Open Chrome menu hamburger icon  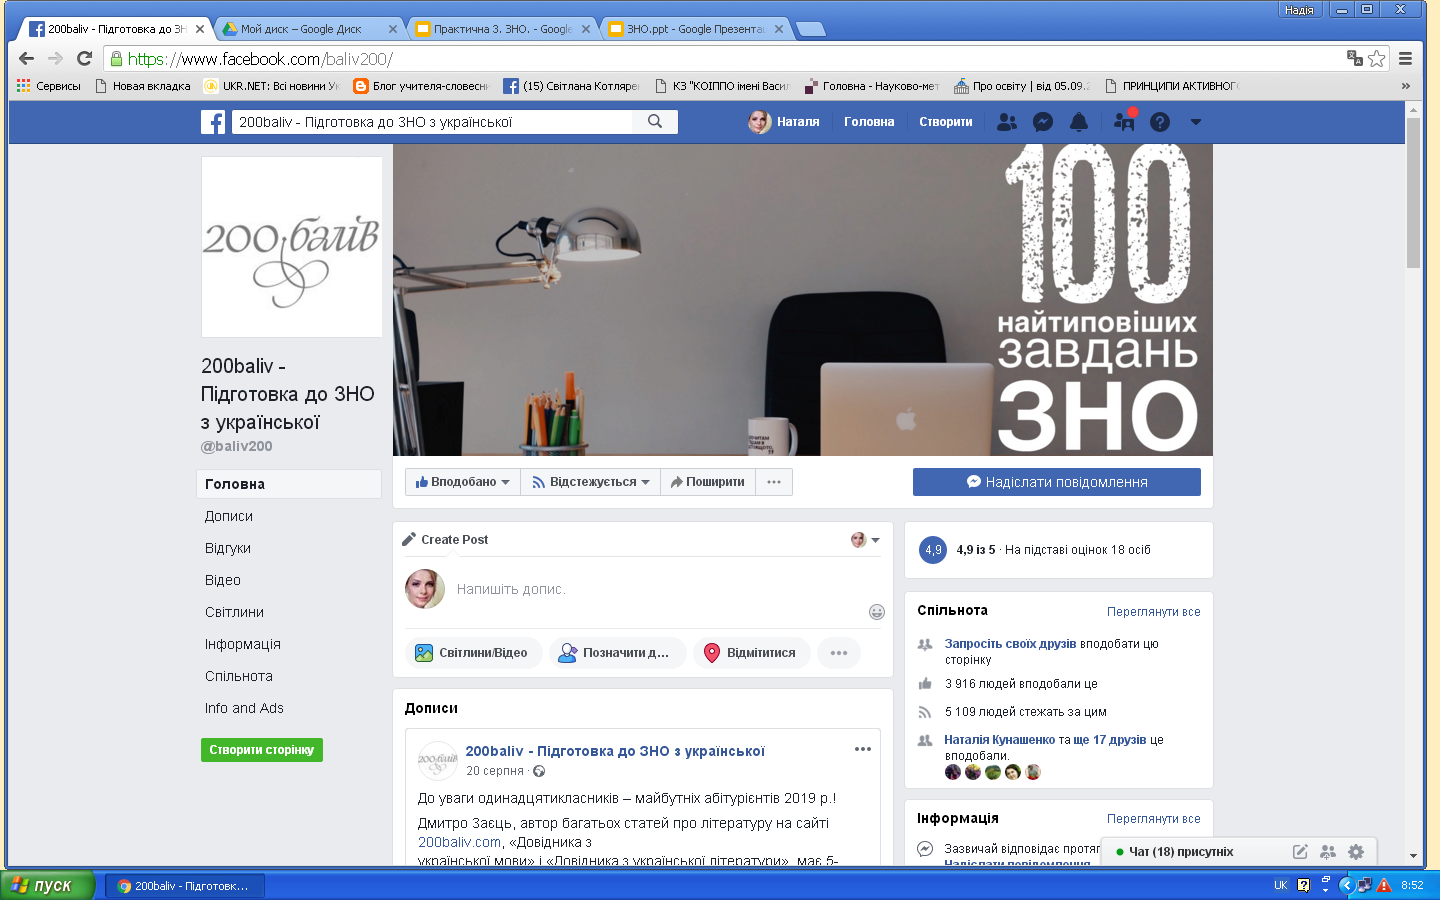[1405, 59]
